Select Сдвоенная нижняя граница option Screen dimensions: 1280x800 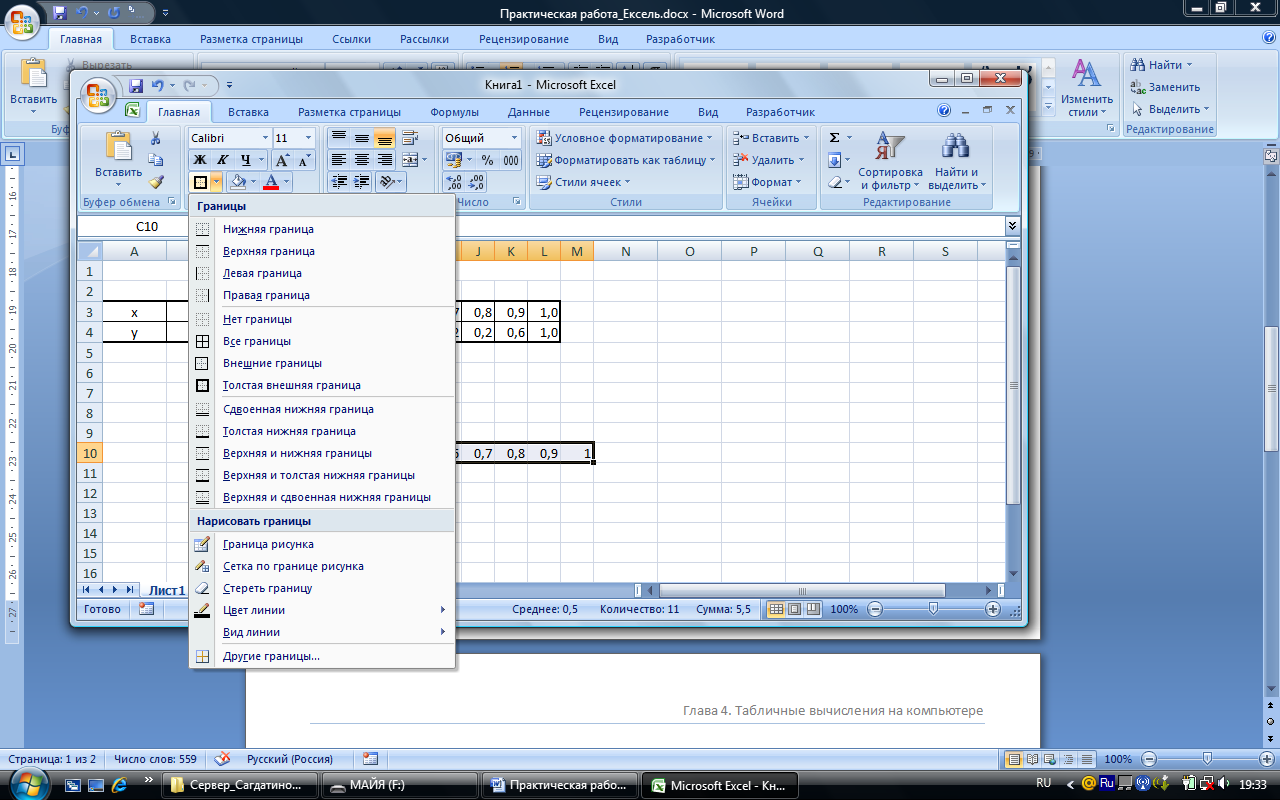(x=321, y=409)
